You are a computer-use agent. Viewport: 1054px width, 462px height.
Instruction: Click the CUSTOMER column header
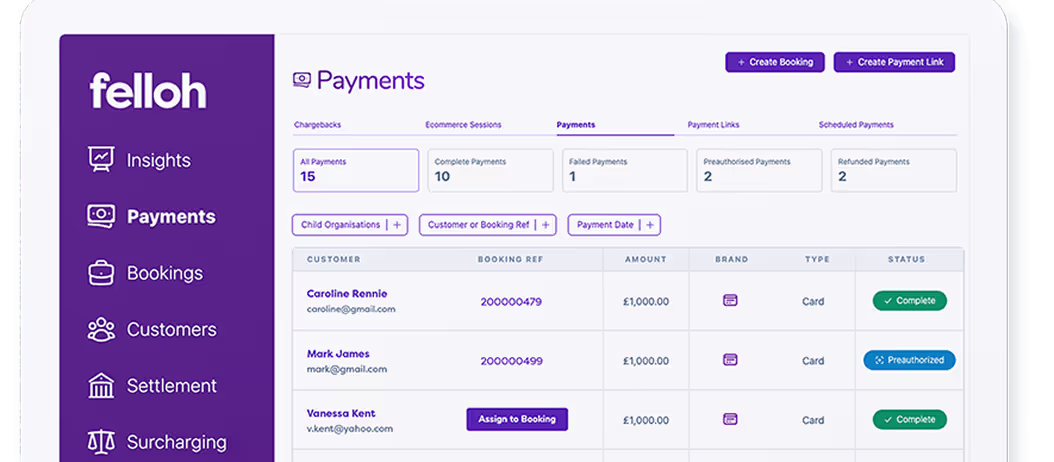333,260
